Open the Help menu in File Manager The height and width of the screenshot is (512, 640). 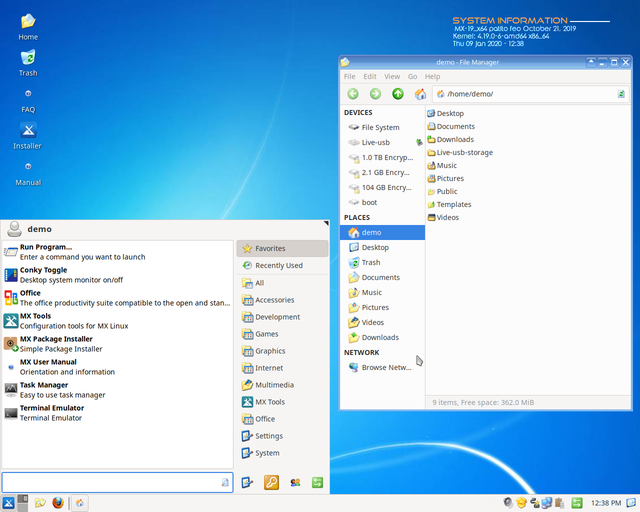coord(432,76)
